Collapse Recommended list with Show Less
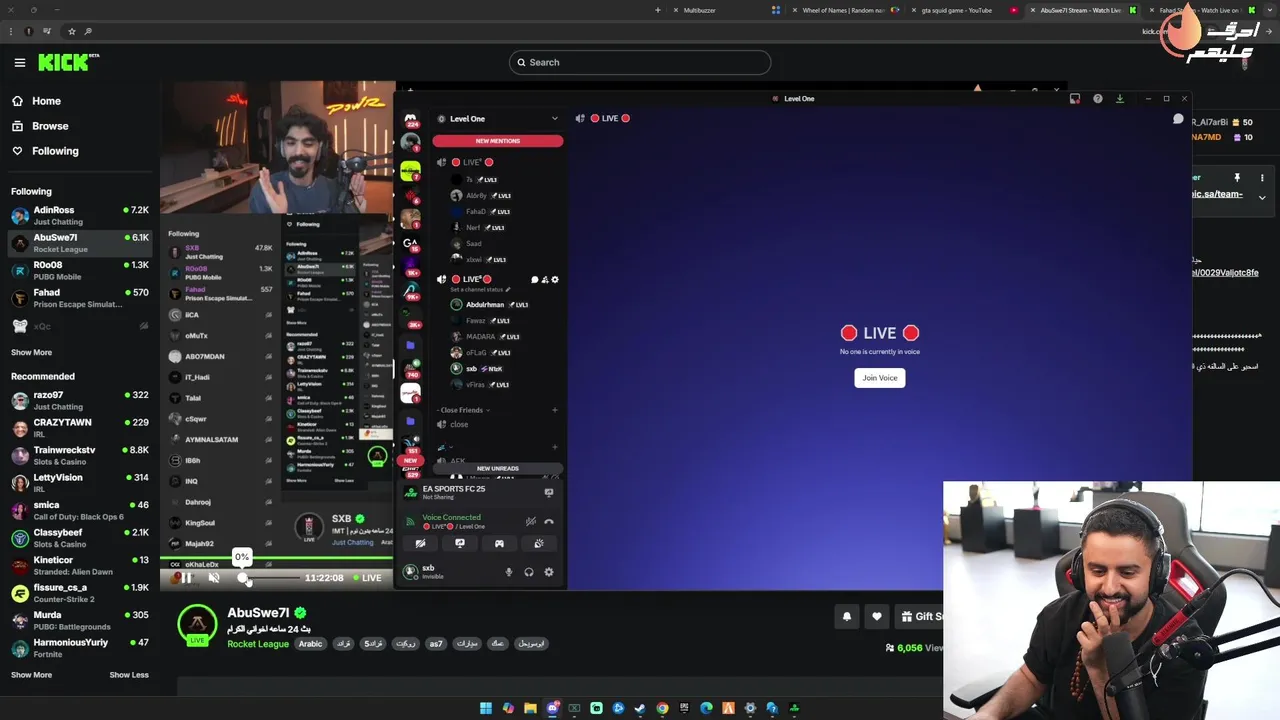 click(129, 675)
